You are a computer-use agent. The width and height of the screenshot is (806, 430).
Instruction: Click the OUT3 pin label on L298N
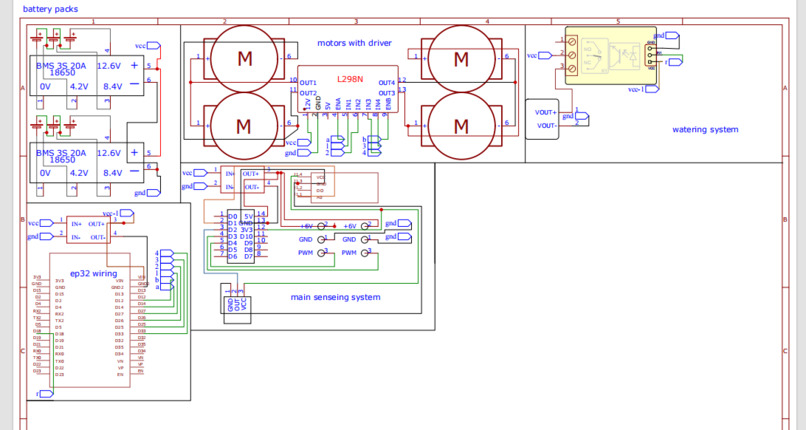point(387,93)
